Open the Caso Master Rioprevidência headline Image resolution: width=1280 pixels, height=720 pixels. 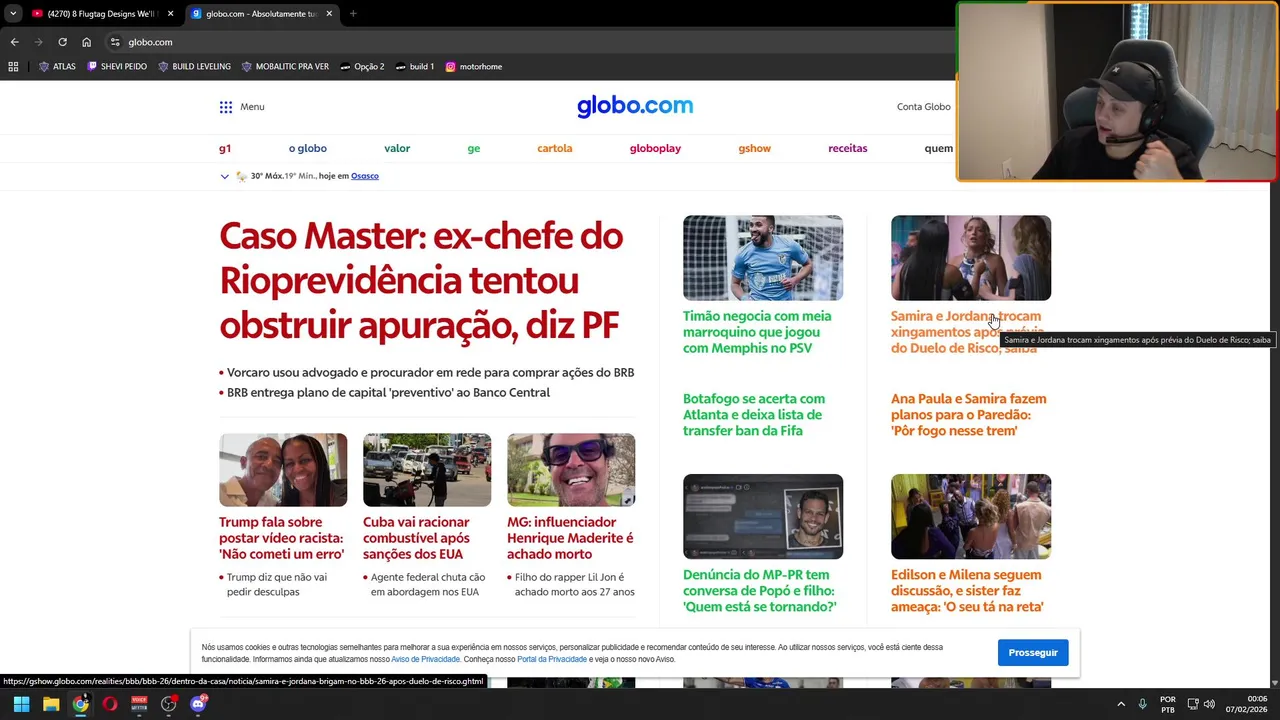pos(421,281)
